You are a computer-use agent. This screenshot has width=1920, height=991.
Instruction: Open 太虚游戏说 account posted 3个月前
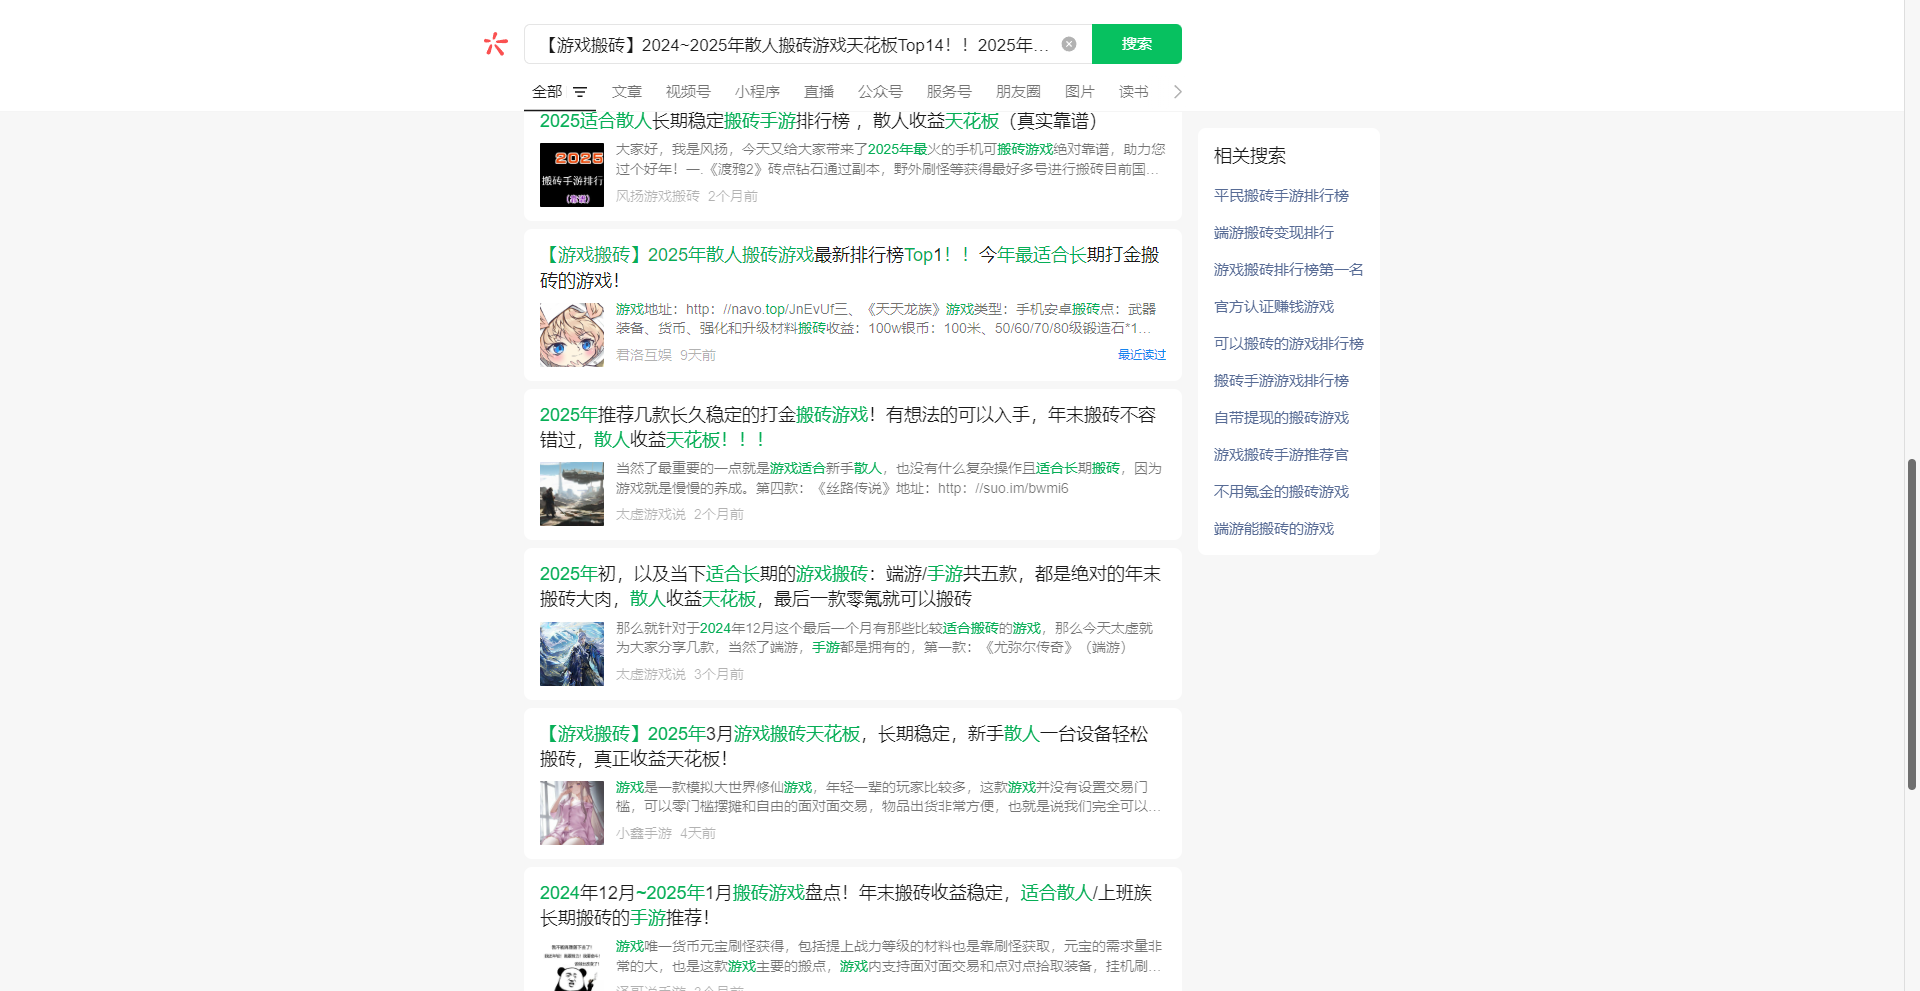point(651,674)
